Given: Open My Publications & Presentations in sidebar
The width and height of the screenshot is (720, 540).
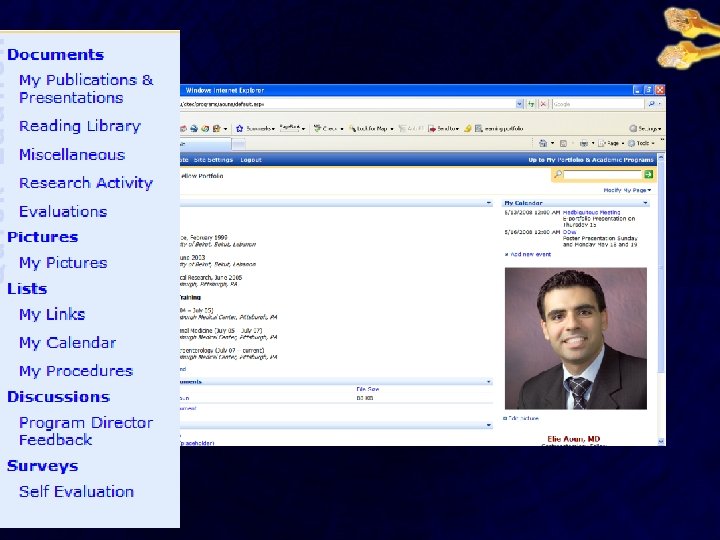Looking at the screenshot, I should click(x=86, y=89).
